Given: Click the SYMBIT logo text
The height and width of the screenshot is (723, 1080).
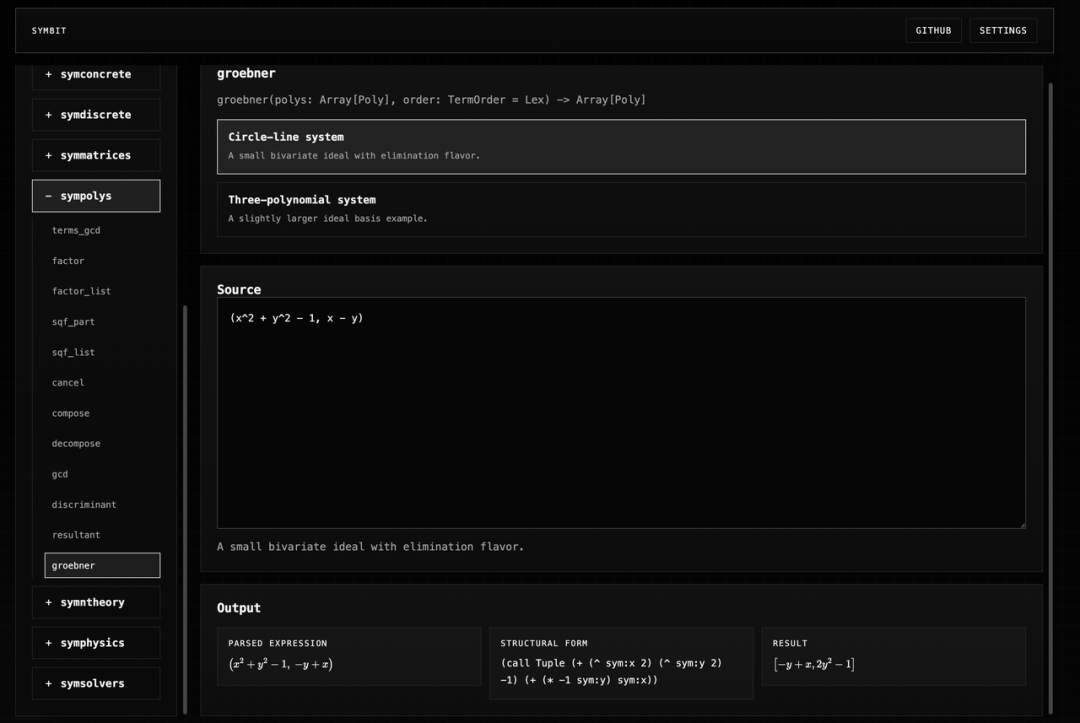Looking at the screenshot, I should [49, 30].
